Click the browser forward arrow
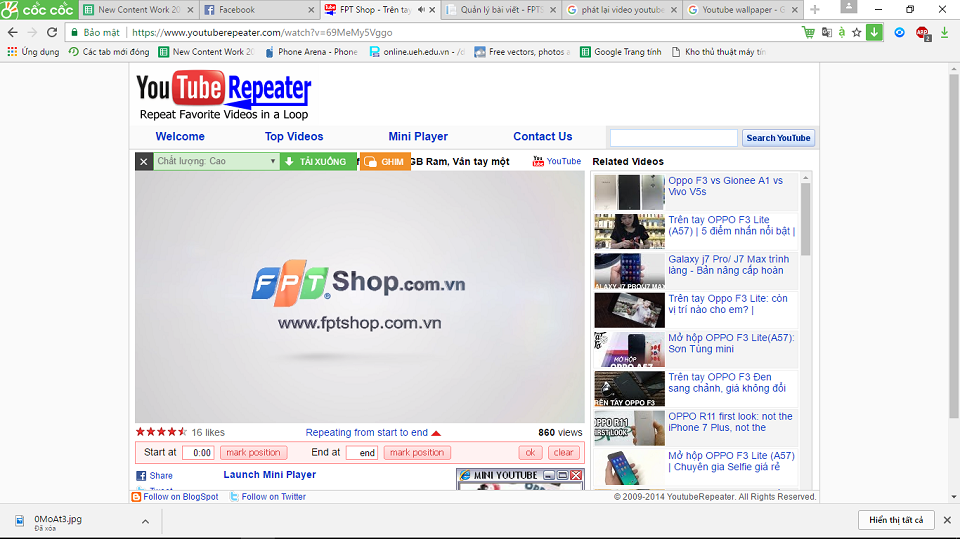This screenshot has height=539, width=960. click(32, 32)
